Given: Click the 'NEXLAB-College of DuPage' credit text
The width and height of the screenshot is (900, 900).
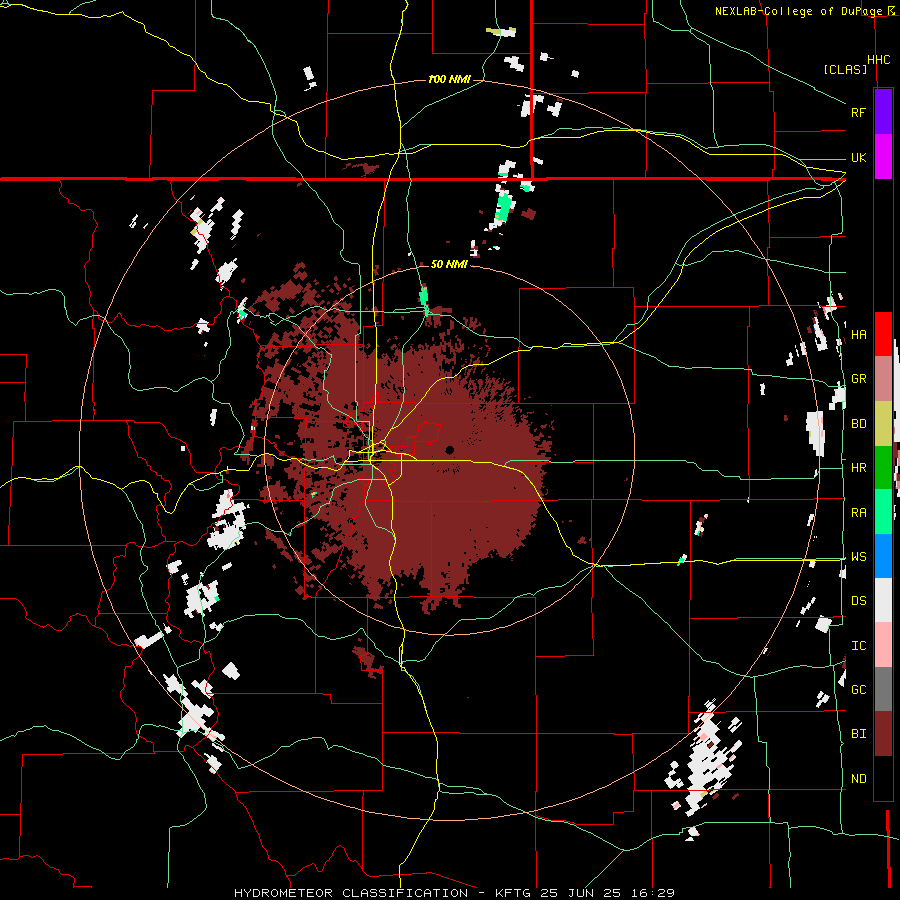Looking at the screenshot, I should coord(798,11).
